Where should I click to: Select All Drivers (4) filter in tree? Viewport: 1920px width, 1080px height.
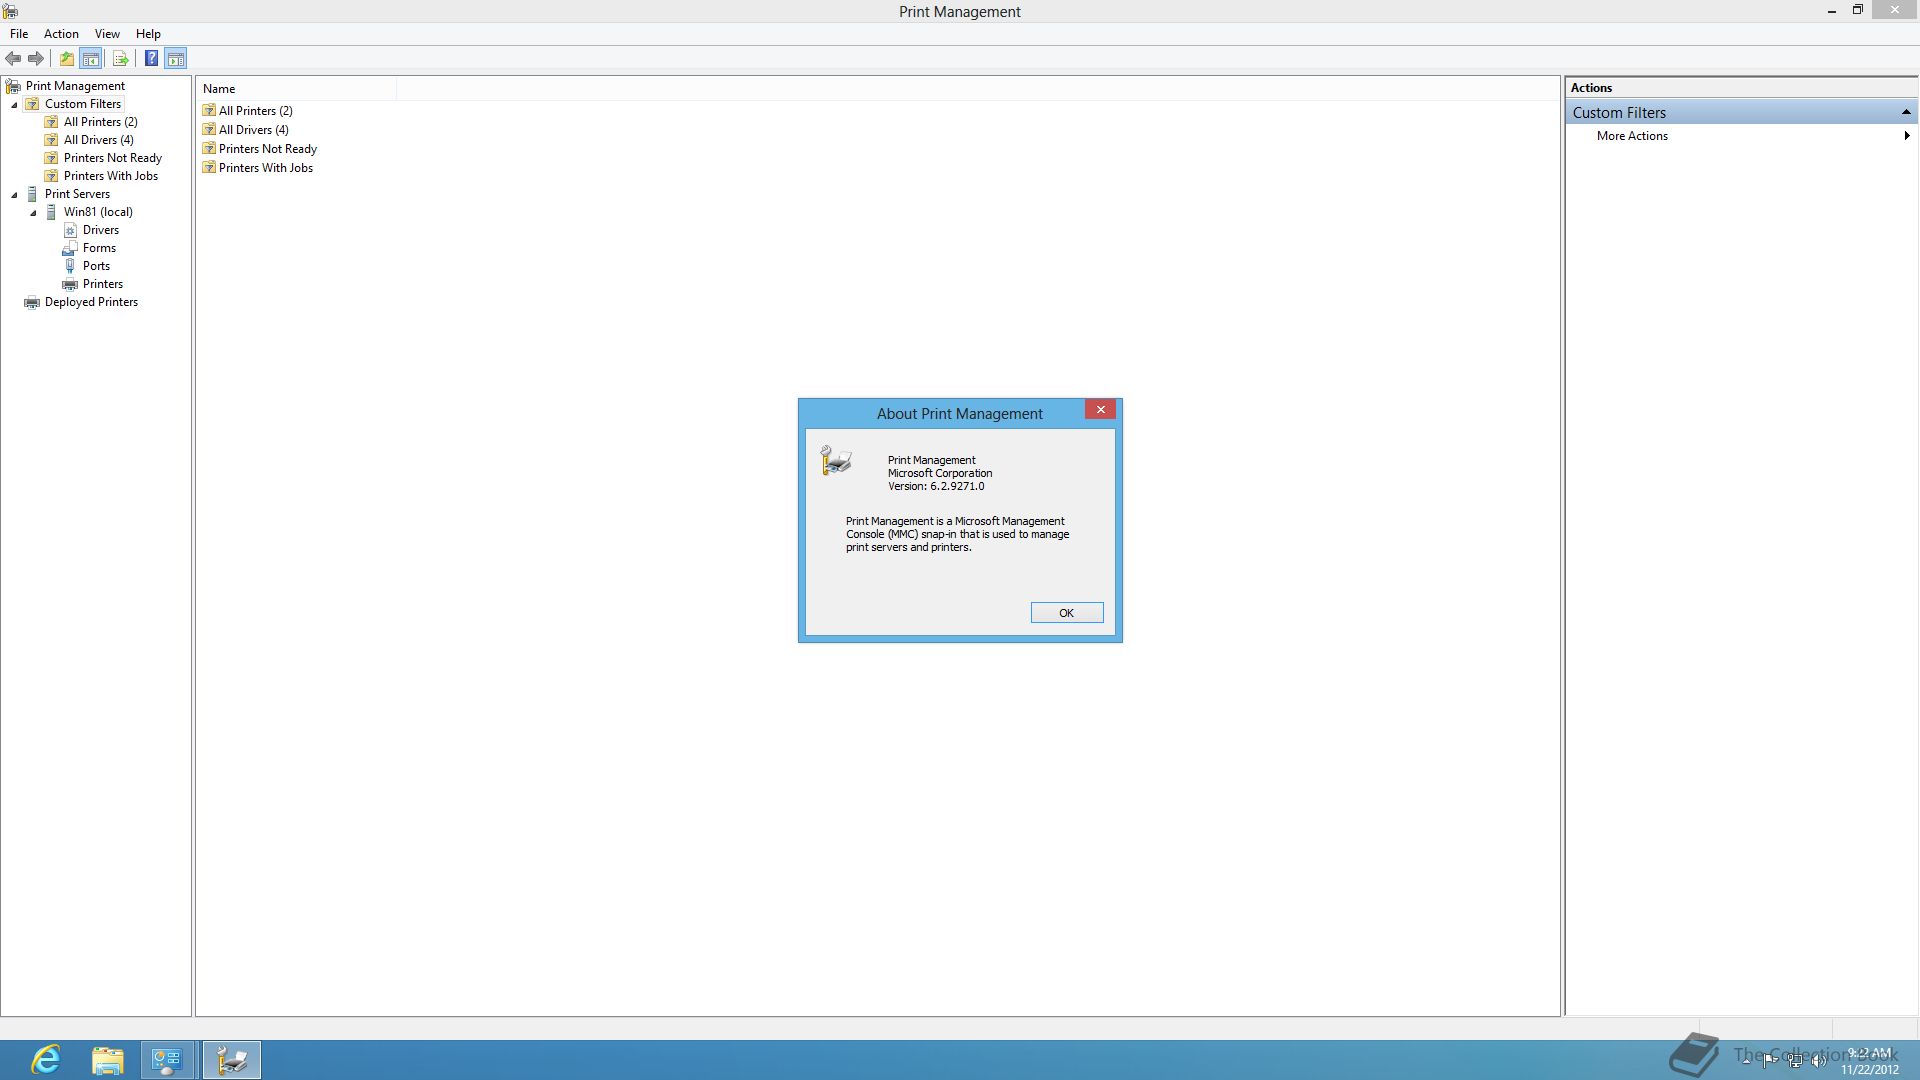(99, 140)
